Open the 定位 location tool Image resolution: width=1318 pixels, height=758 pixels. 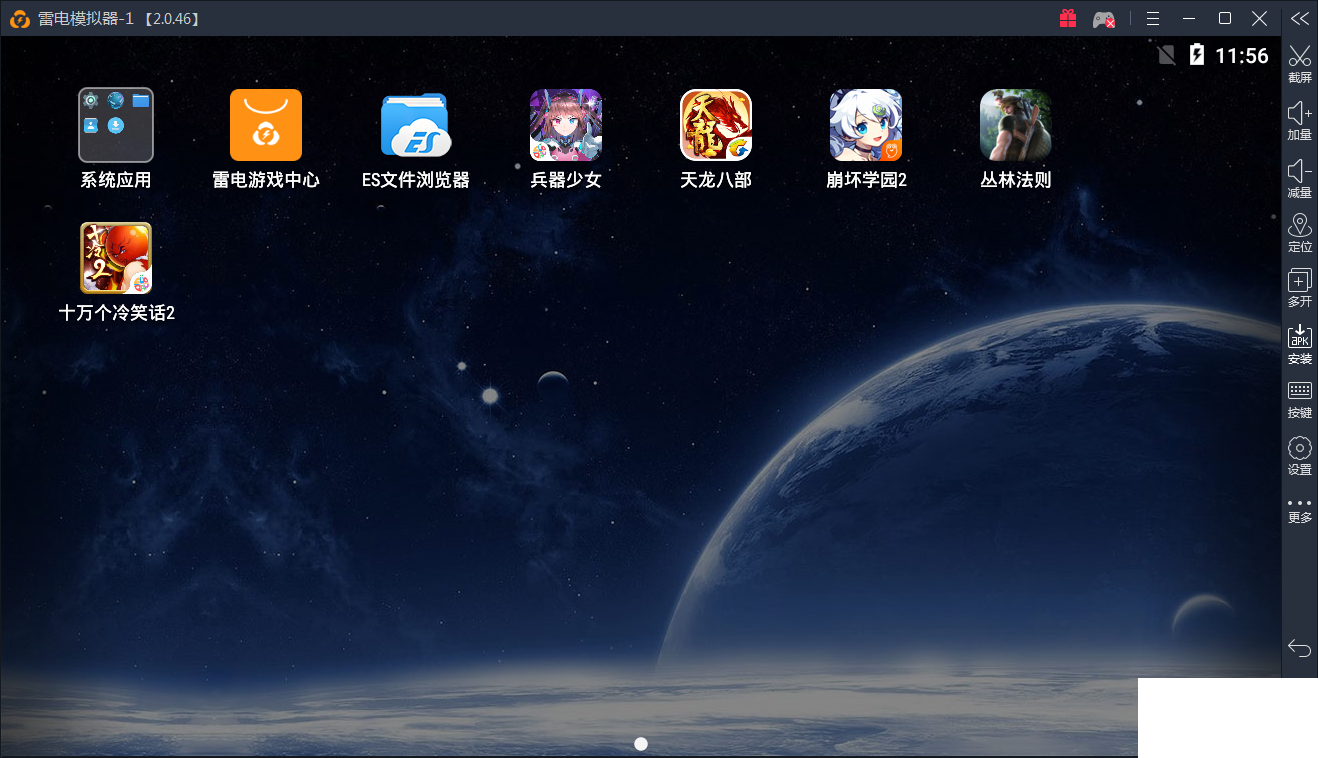pyautogui.click(x=1300, y=233)
